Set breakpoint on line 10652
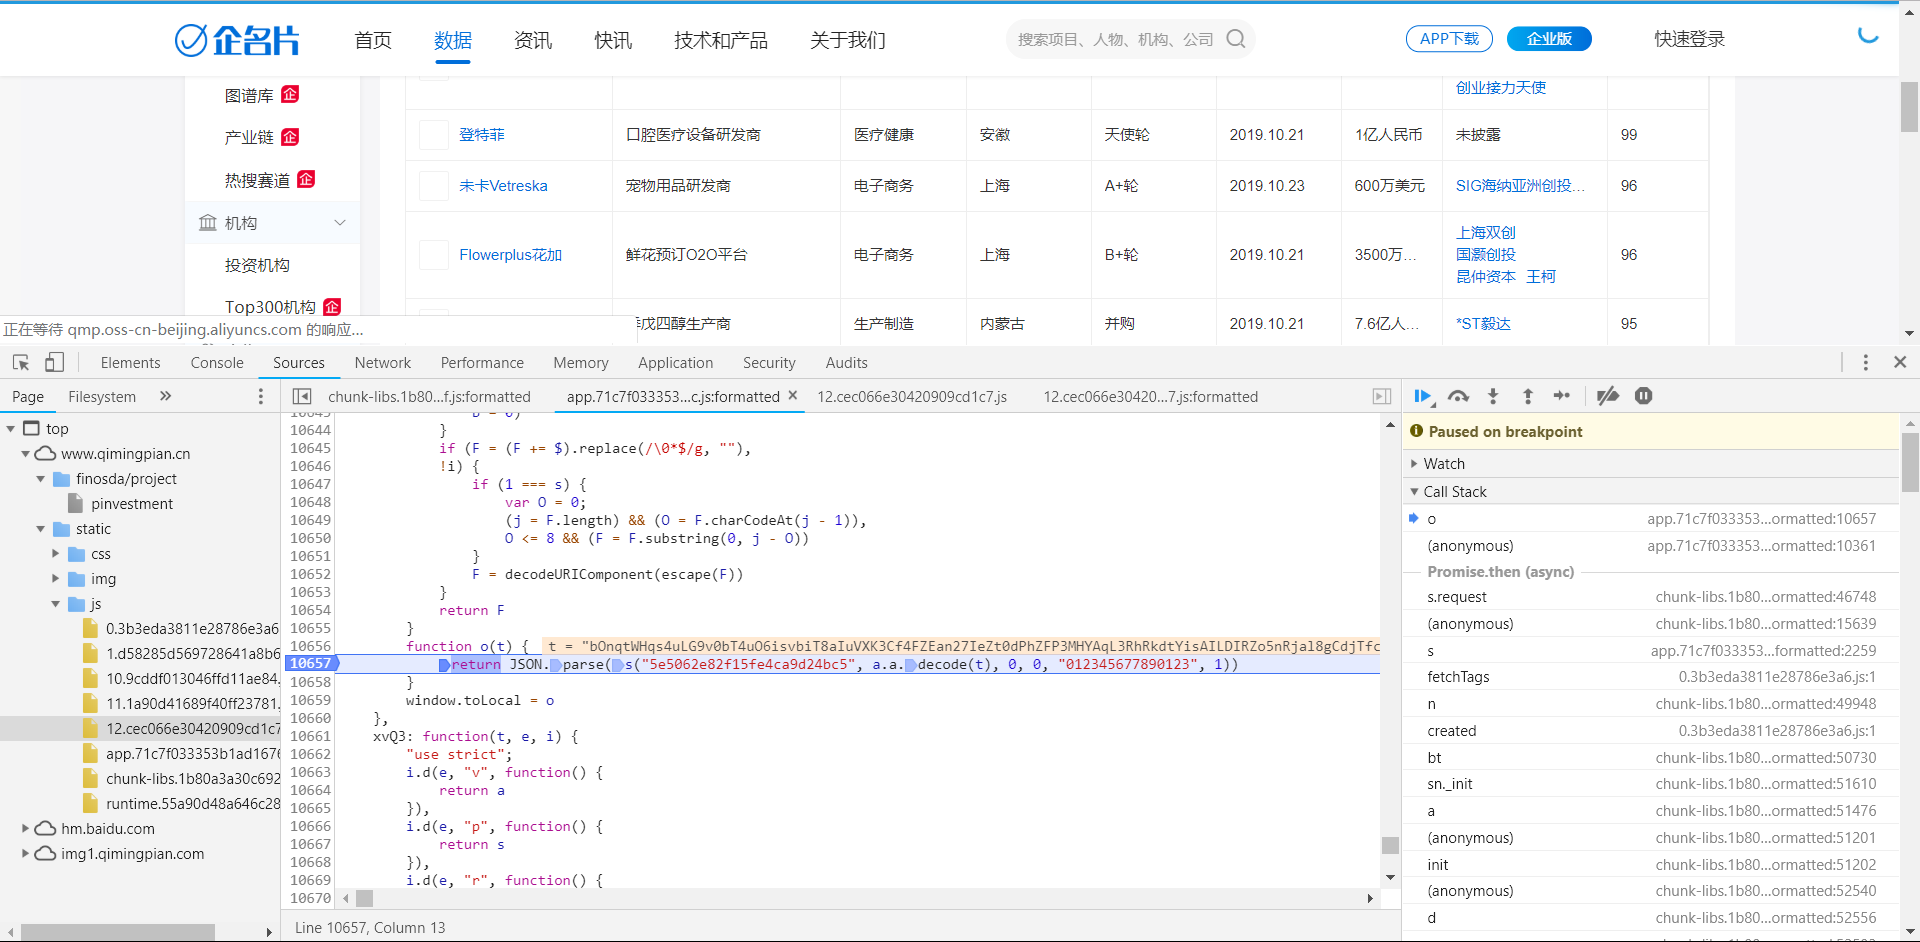 click(311, 574)
